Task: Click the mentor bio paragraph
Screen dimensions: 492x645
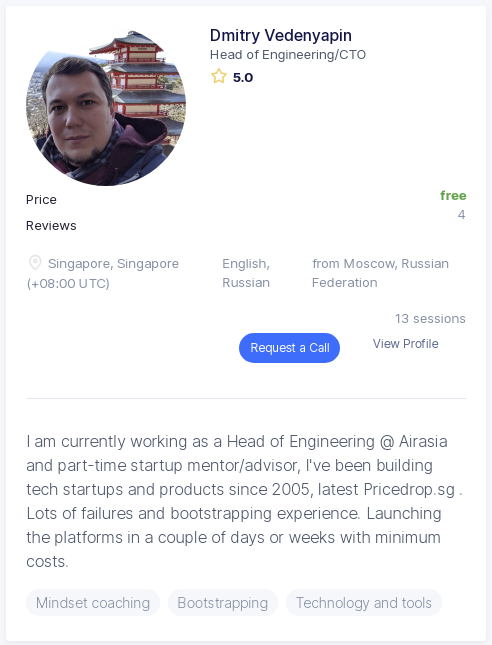Action: (x=245, y=501)
